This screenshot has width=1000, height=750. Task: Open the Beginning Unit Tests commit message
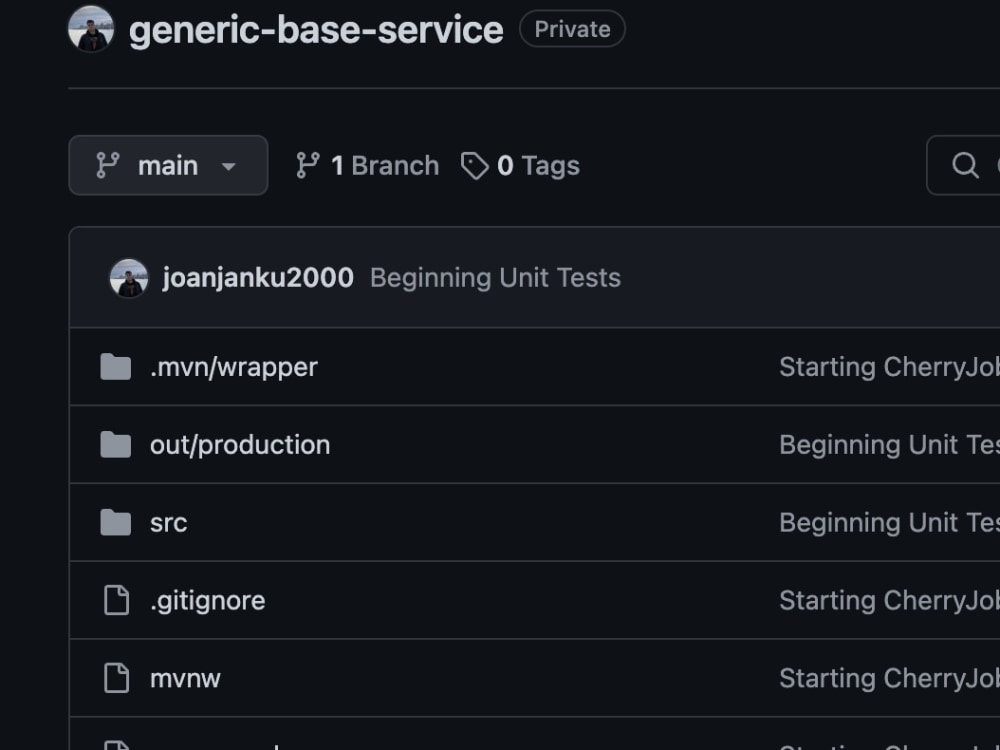(x=495, y=278)
